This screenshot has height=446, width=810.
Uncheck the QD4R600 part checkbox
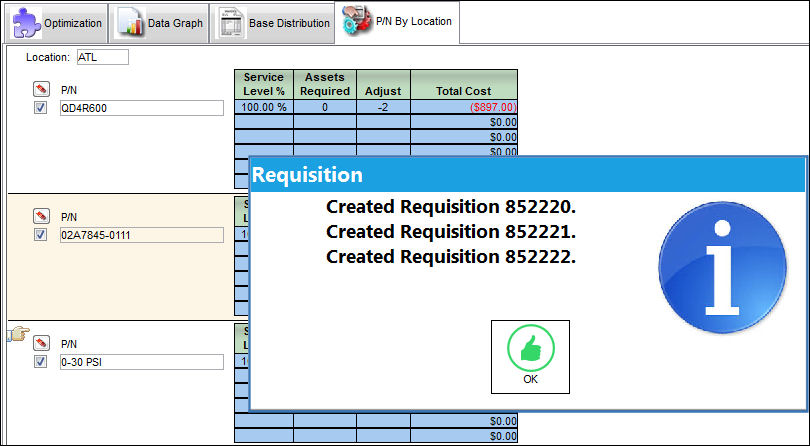[x=40, y=107]
